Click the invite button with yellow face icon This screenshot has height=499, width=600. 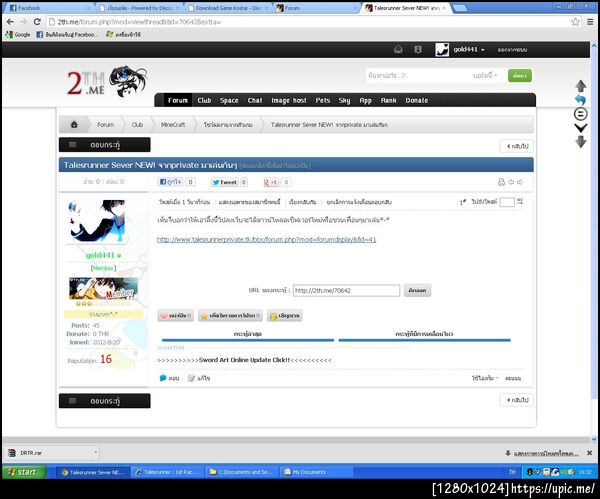(285, 315)
